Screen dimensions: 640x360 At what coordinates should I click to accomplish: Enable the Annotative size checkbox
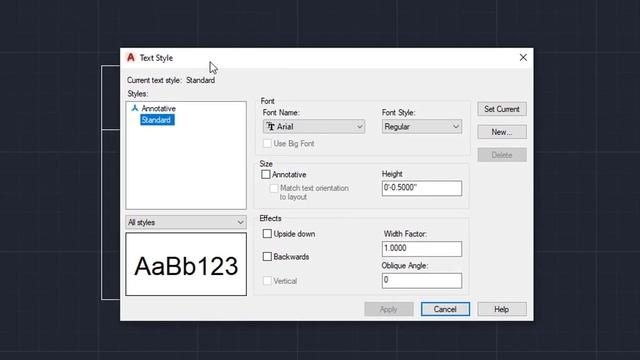tap(266, 175)
